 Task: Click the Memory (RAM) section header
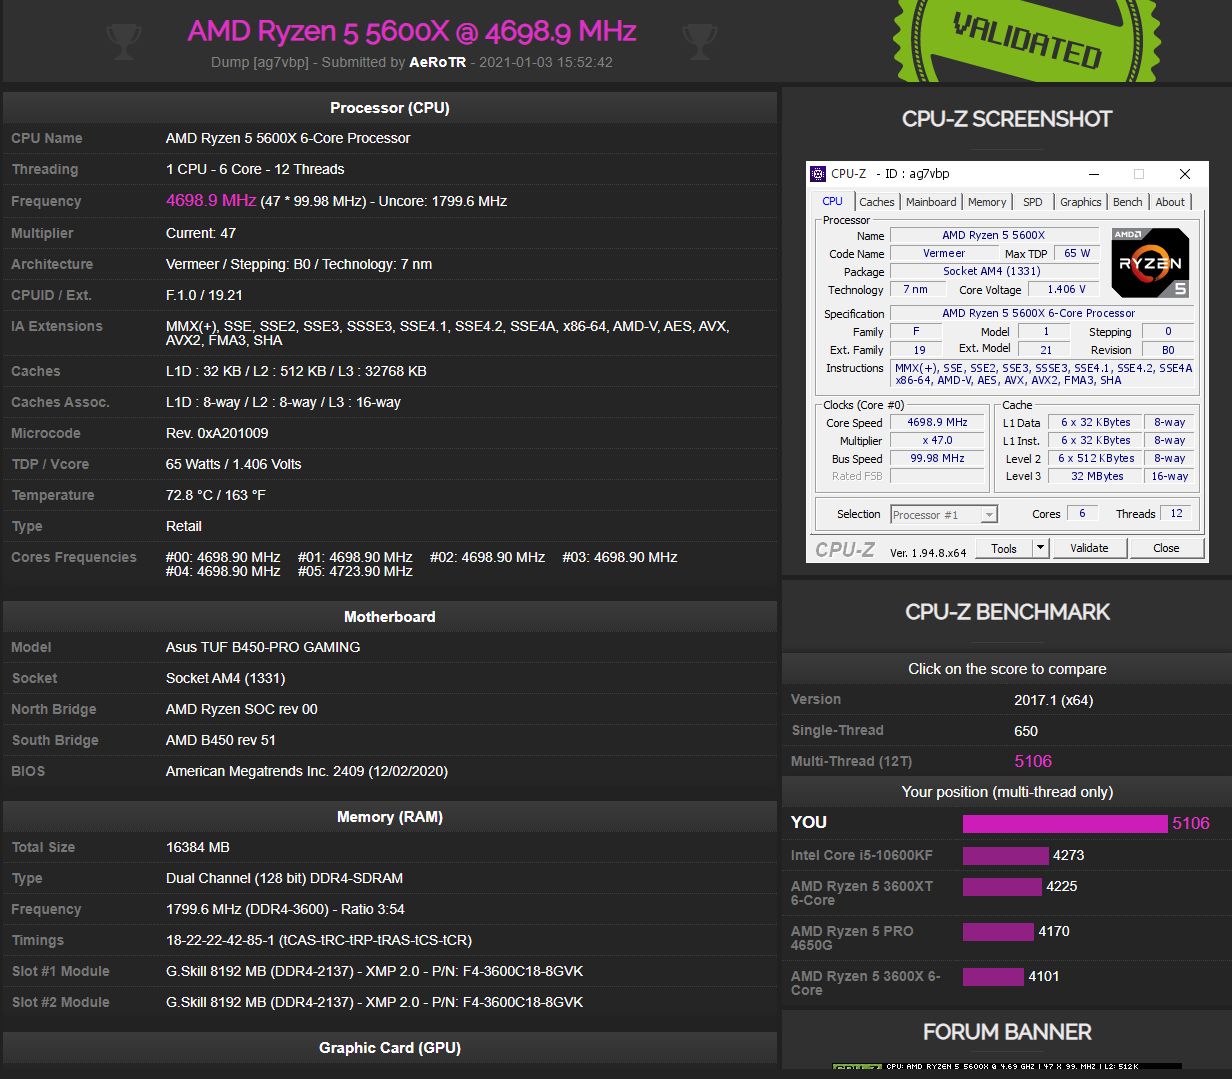point(390,816)
